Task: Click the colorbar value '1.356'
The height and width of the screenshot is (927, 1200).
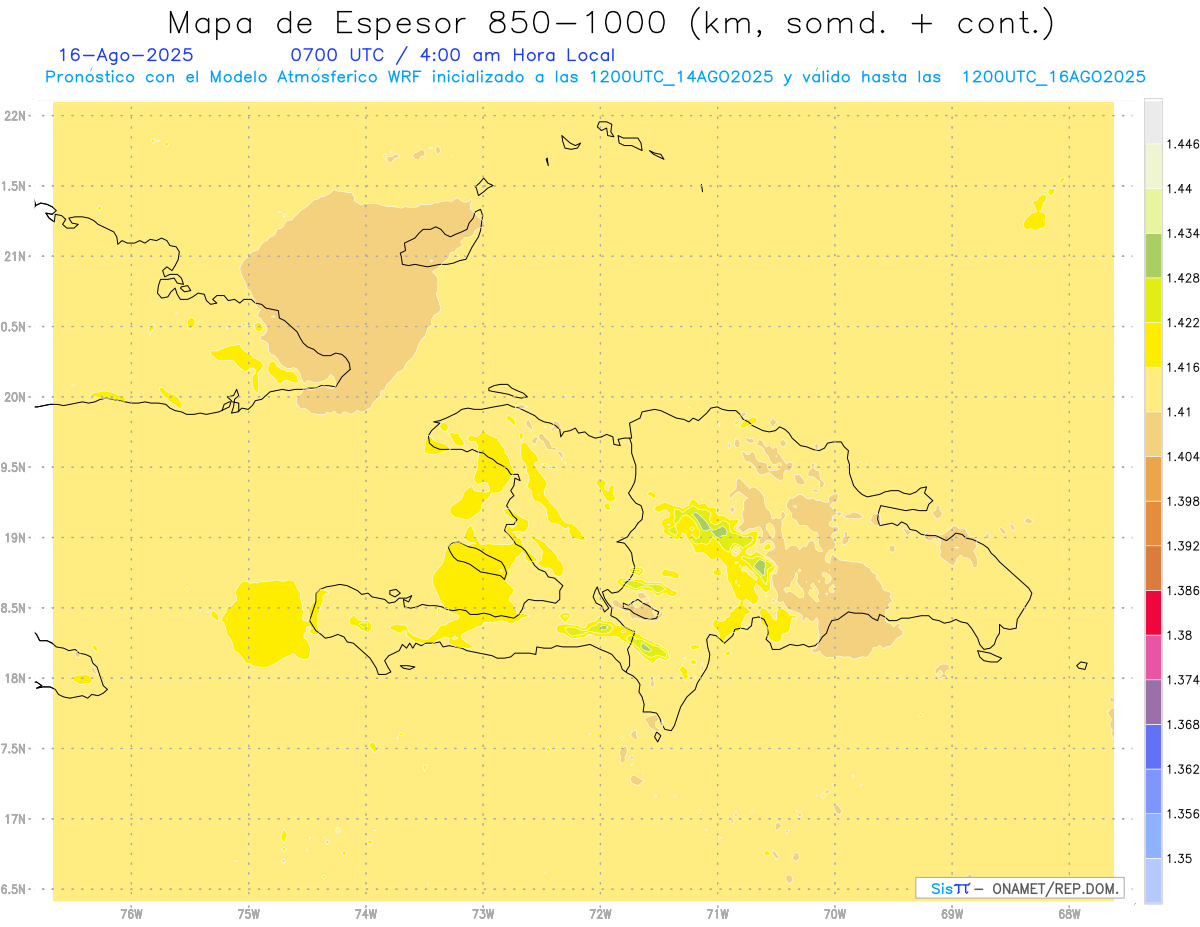Action: click(x=1183, y=814)
